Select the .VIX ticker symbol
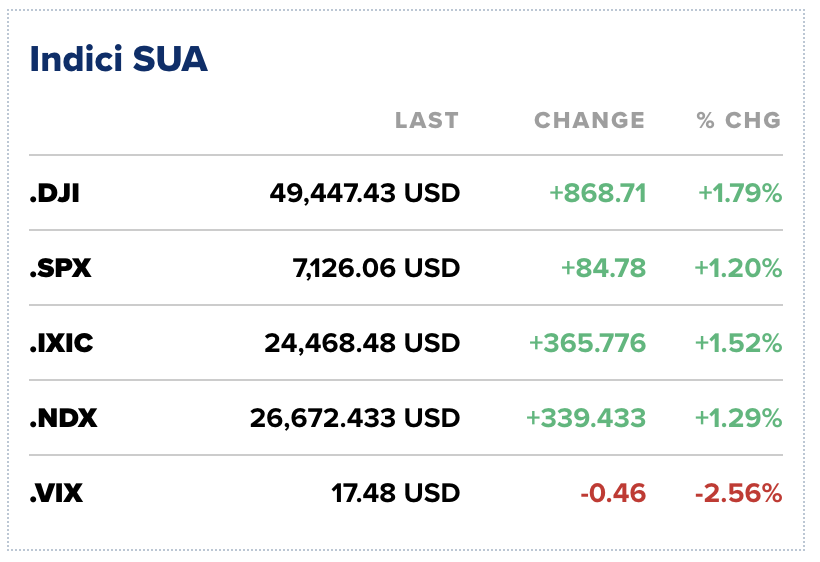Viewport: 820px width, 562px height. tap(57, 493)
